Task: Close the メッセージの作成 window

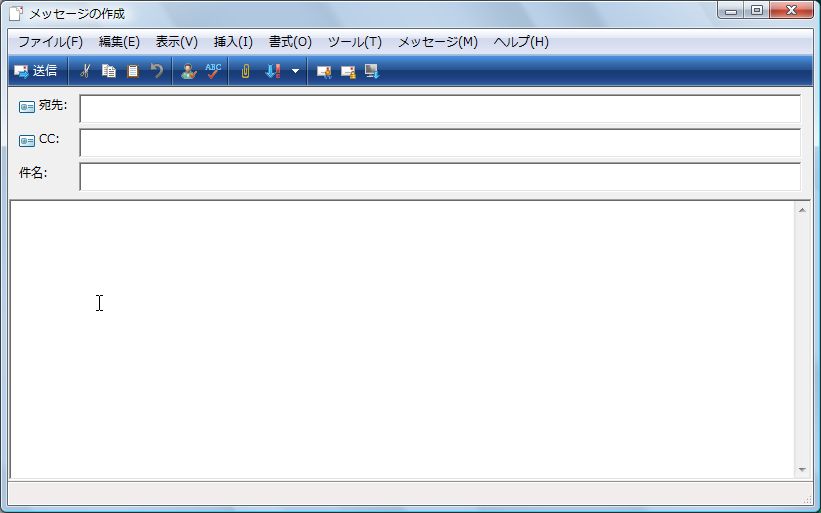Action: tap(792, 10)
